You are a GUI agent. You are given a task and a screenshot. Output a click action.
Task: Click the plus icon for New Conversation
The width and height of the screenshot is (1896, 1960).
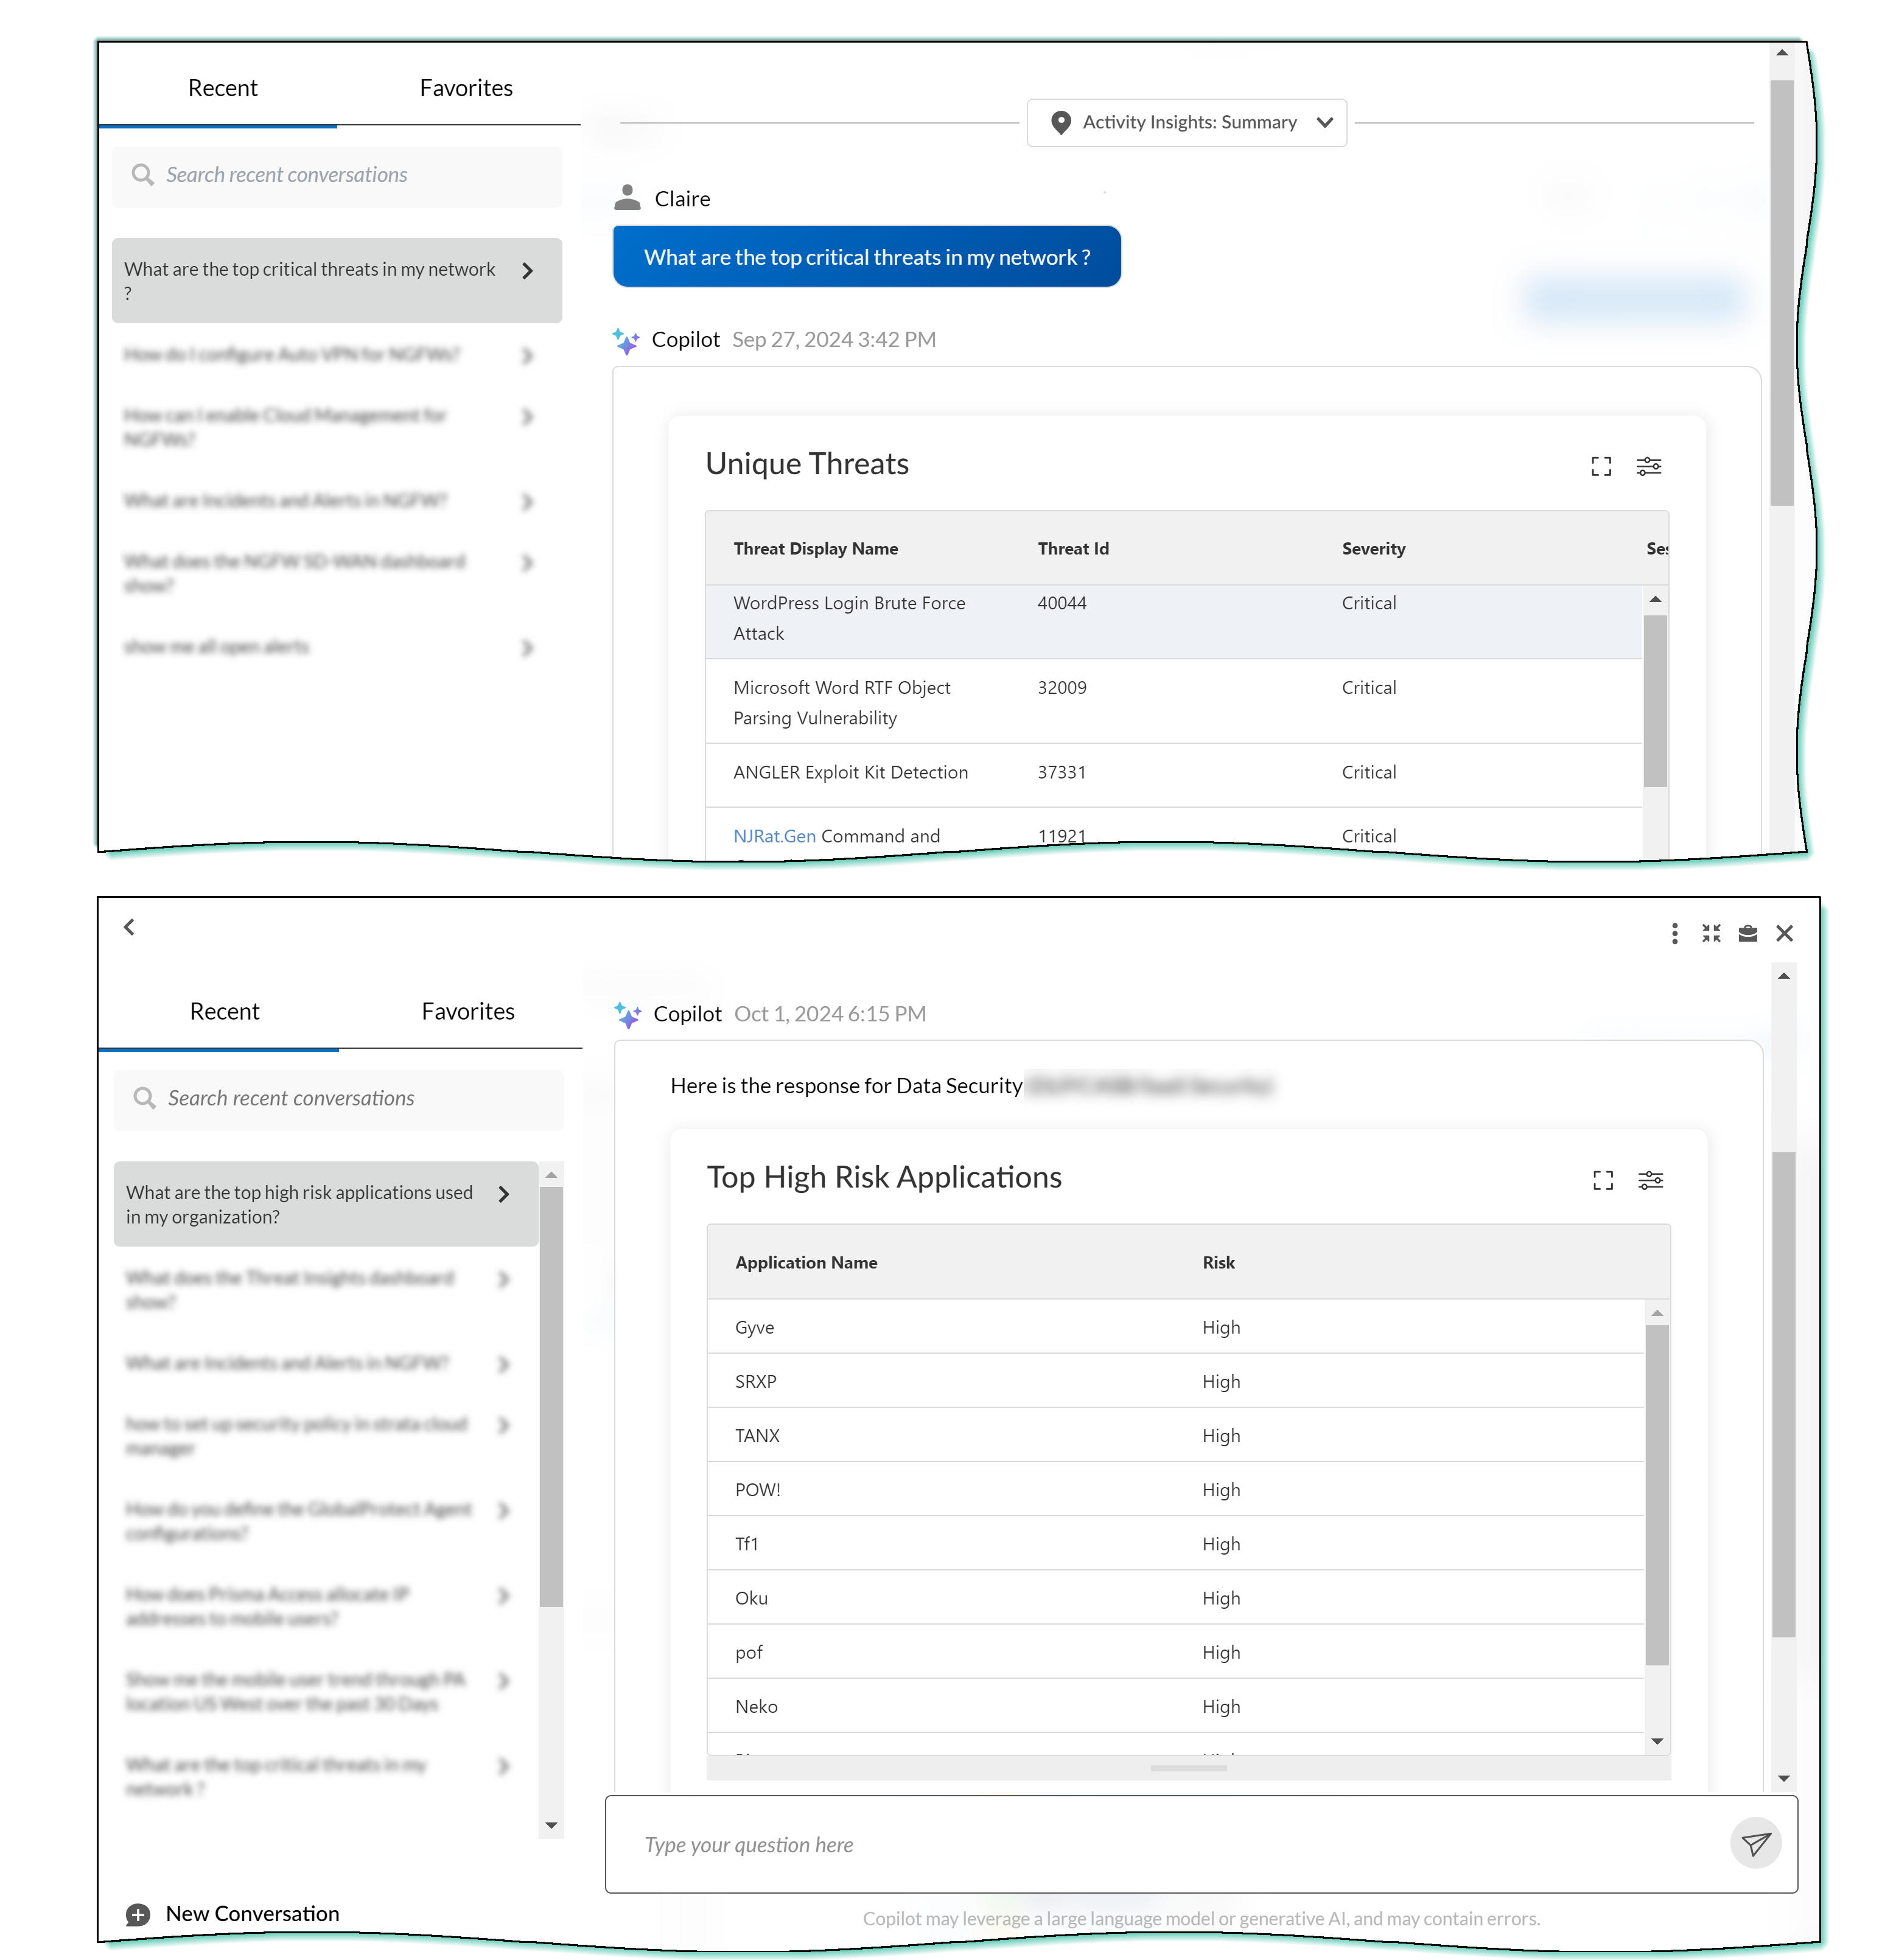(x=138, y=1914)
